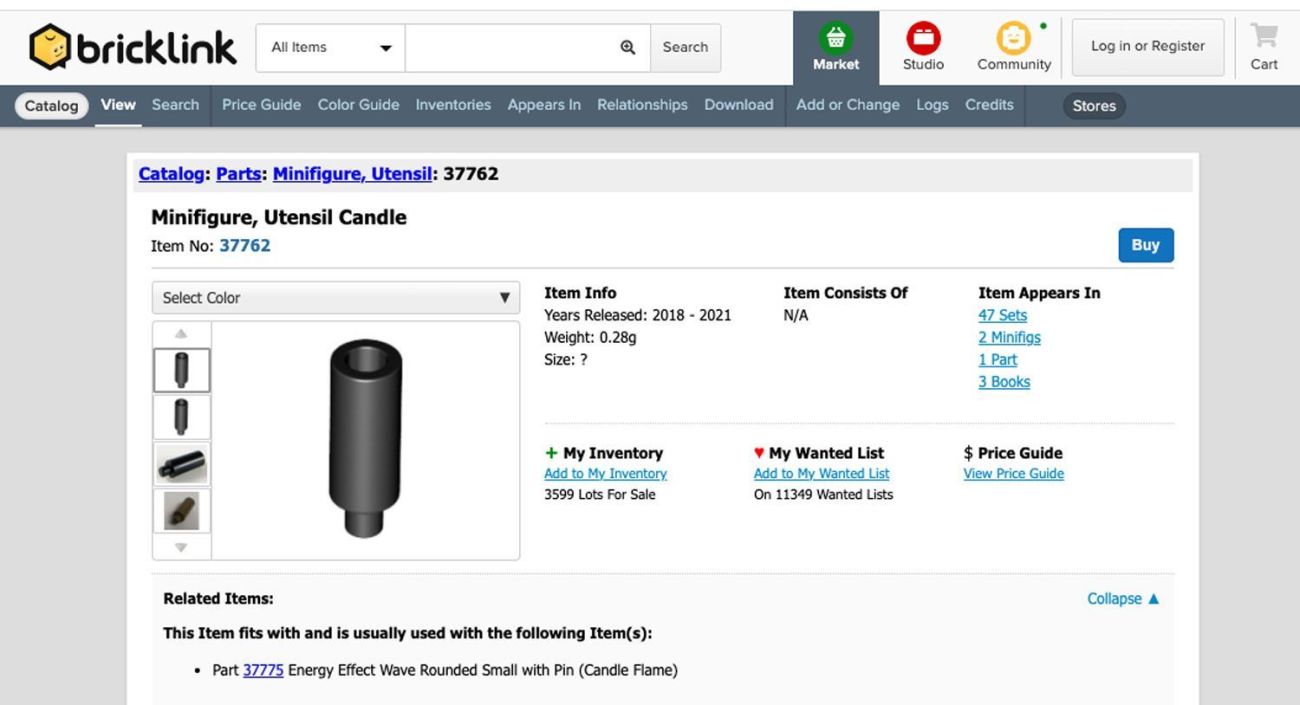This screenshot has height=705, width=1300.
Task: Open the shopping Cart
Action: pos(1264,48)
